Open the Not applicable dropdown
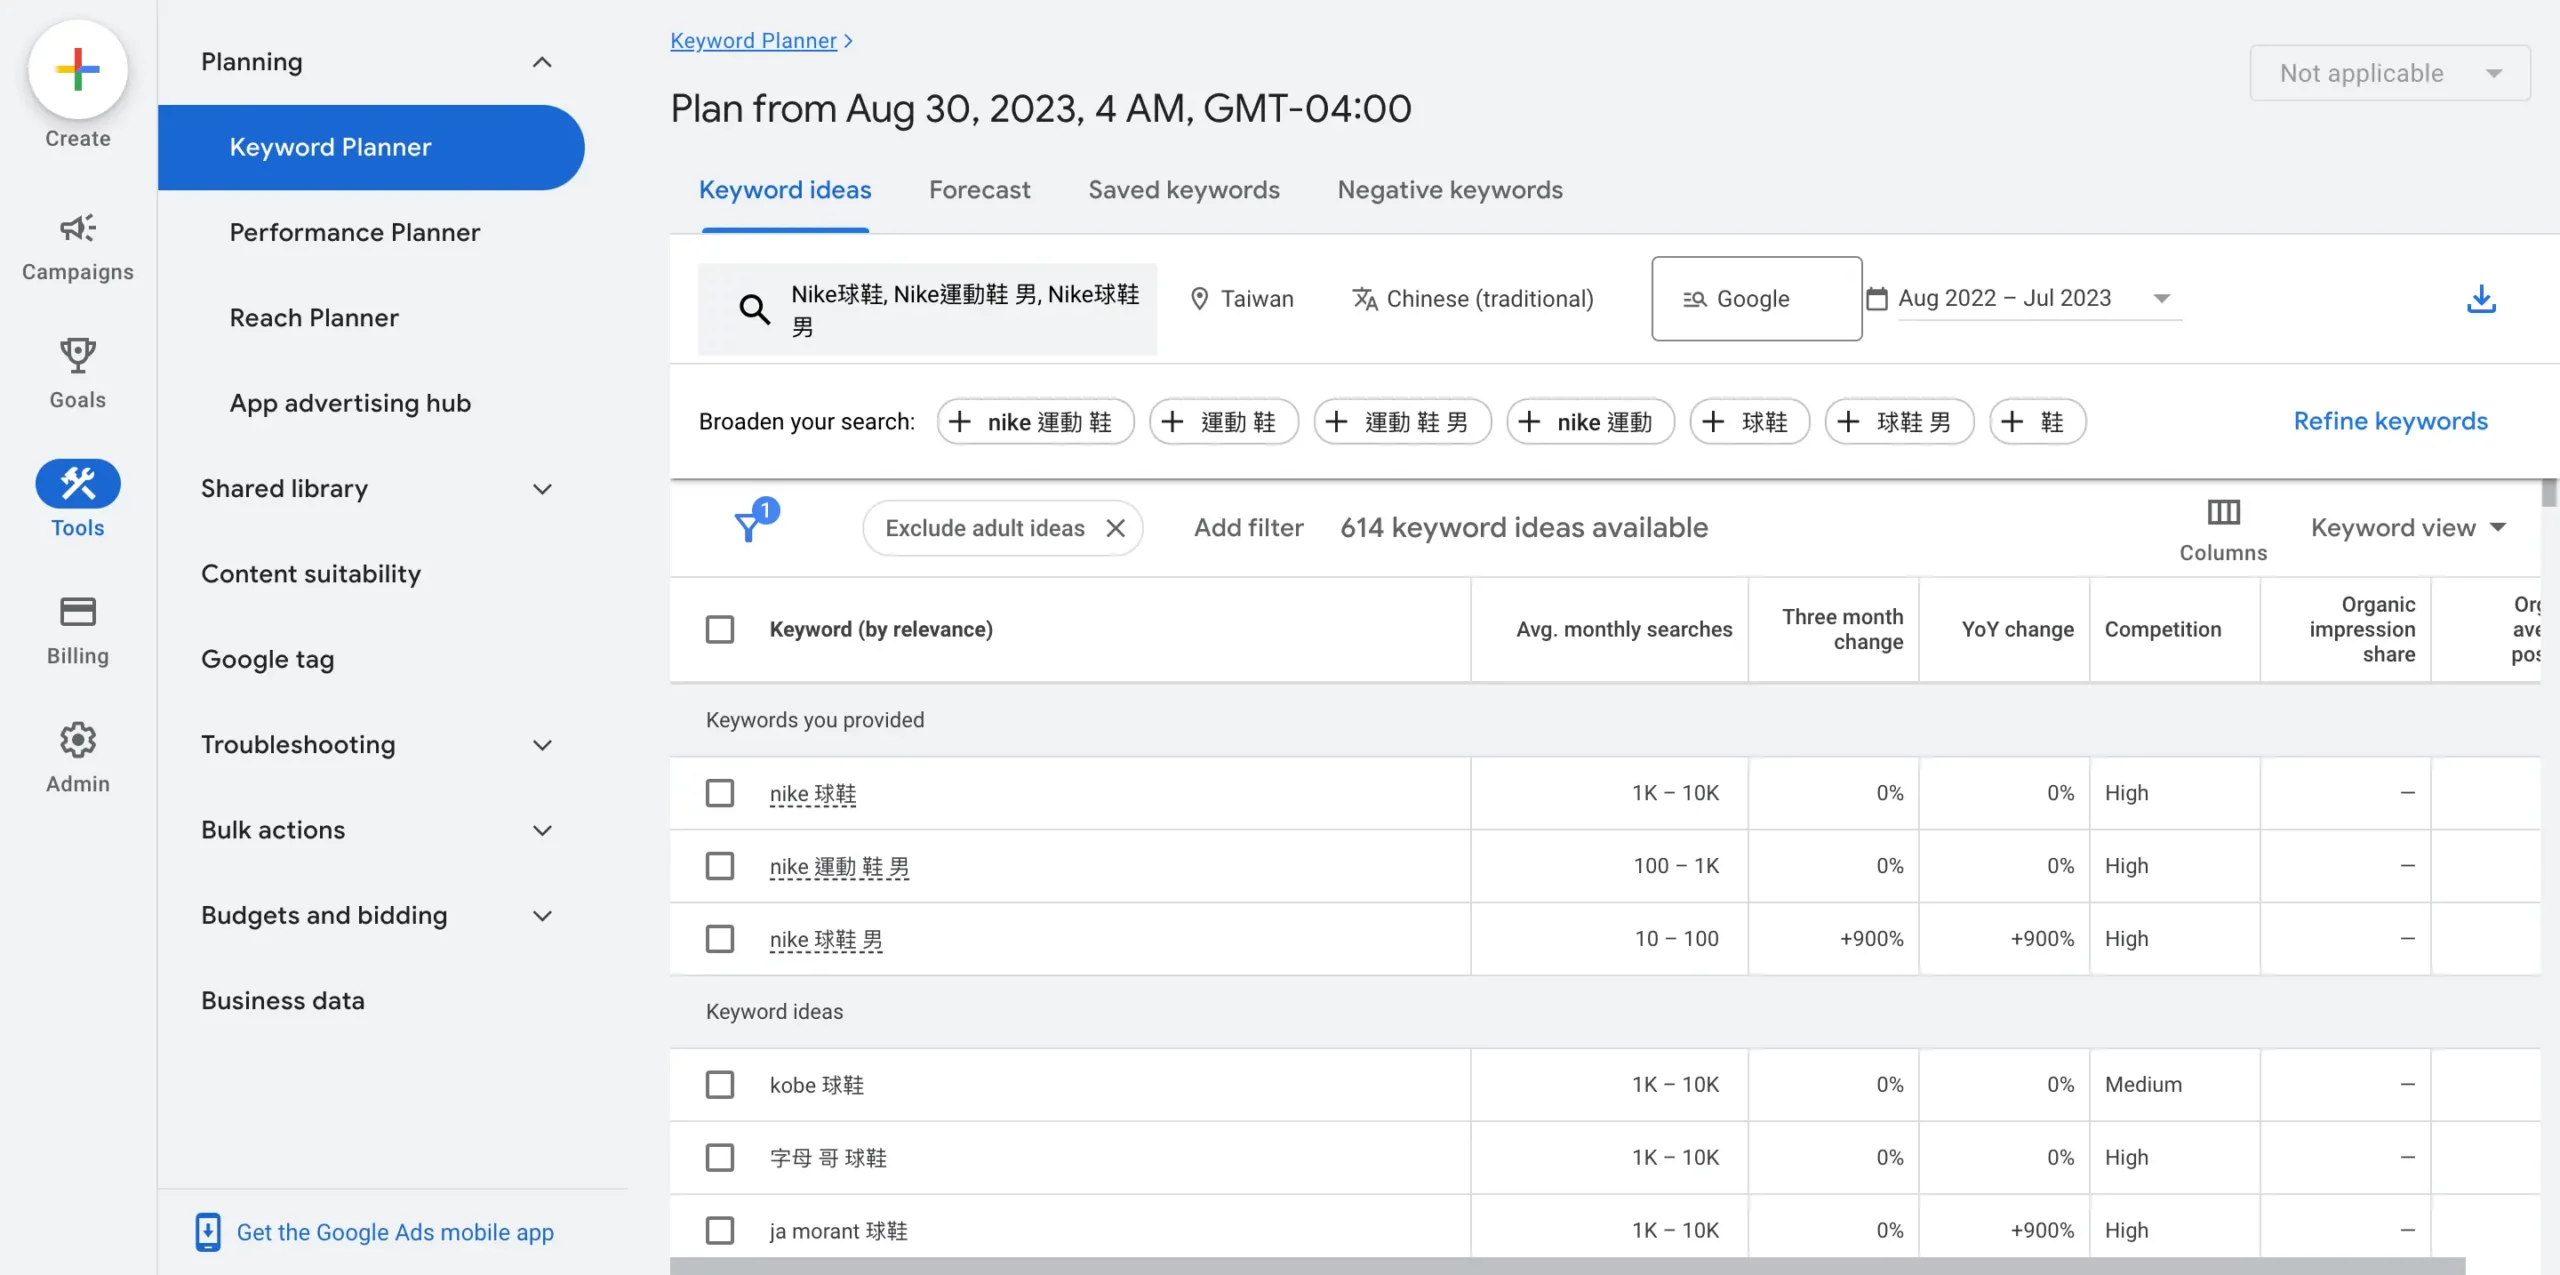The height and width of the screenshot is (1275, 2560). [2390, 73]
